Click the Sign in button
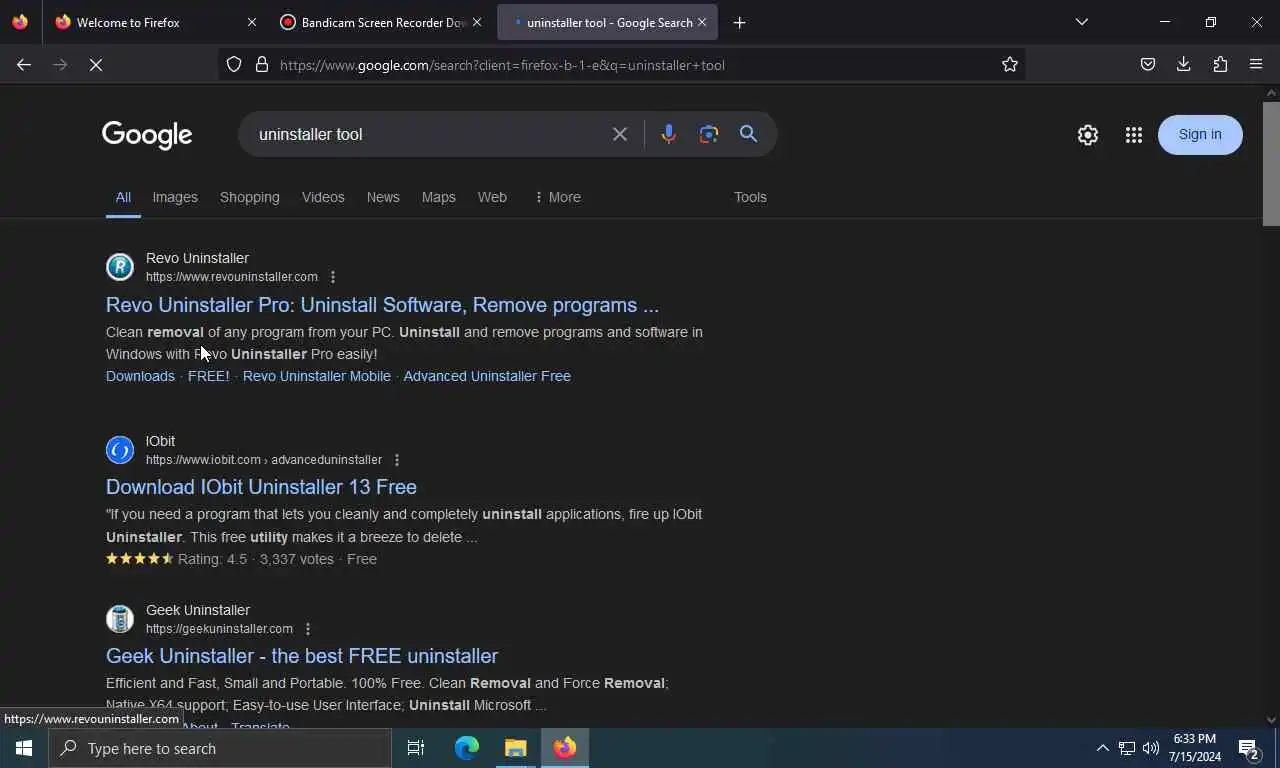 pyautogui.click(x=1200, y=135)
